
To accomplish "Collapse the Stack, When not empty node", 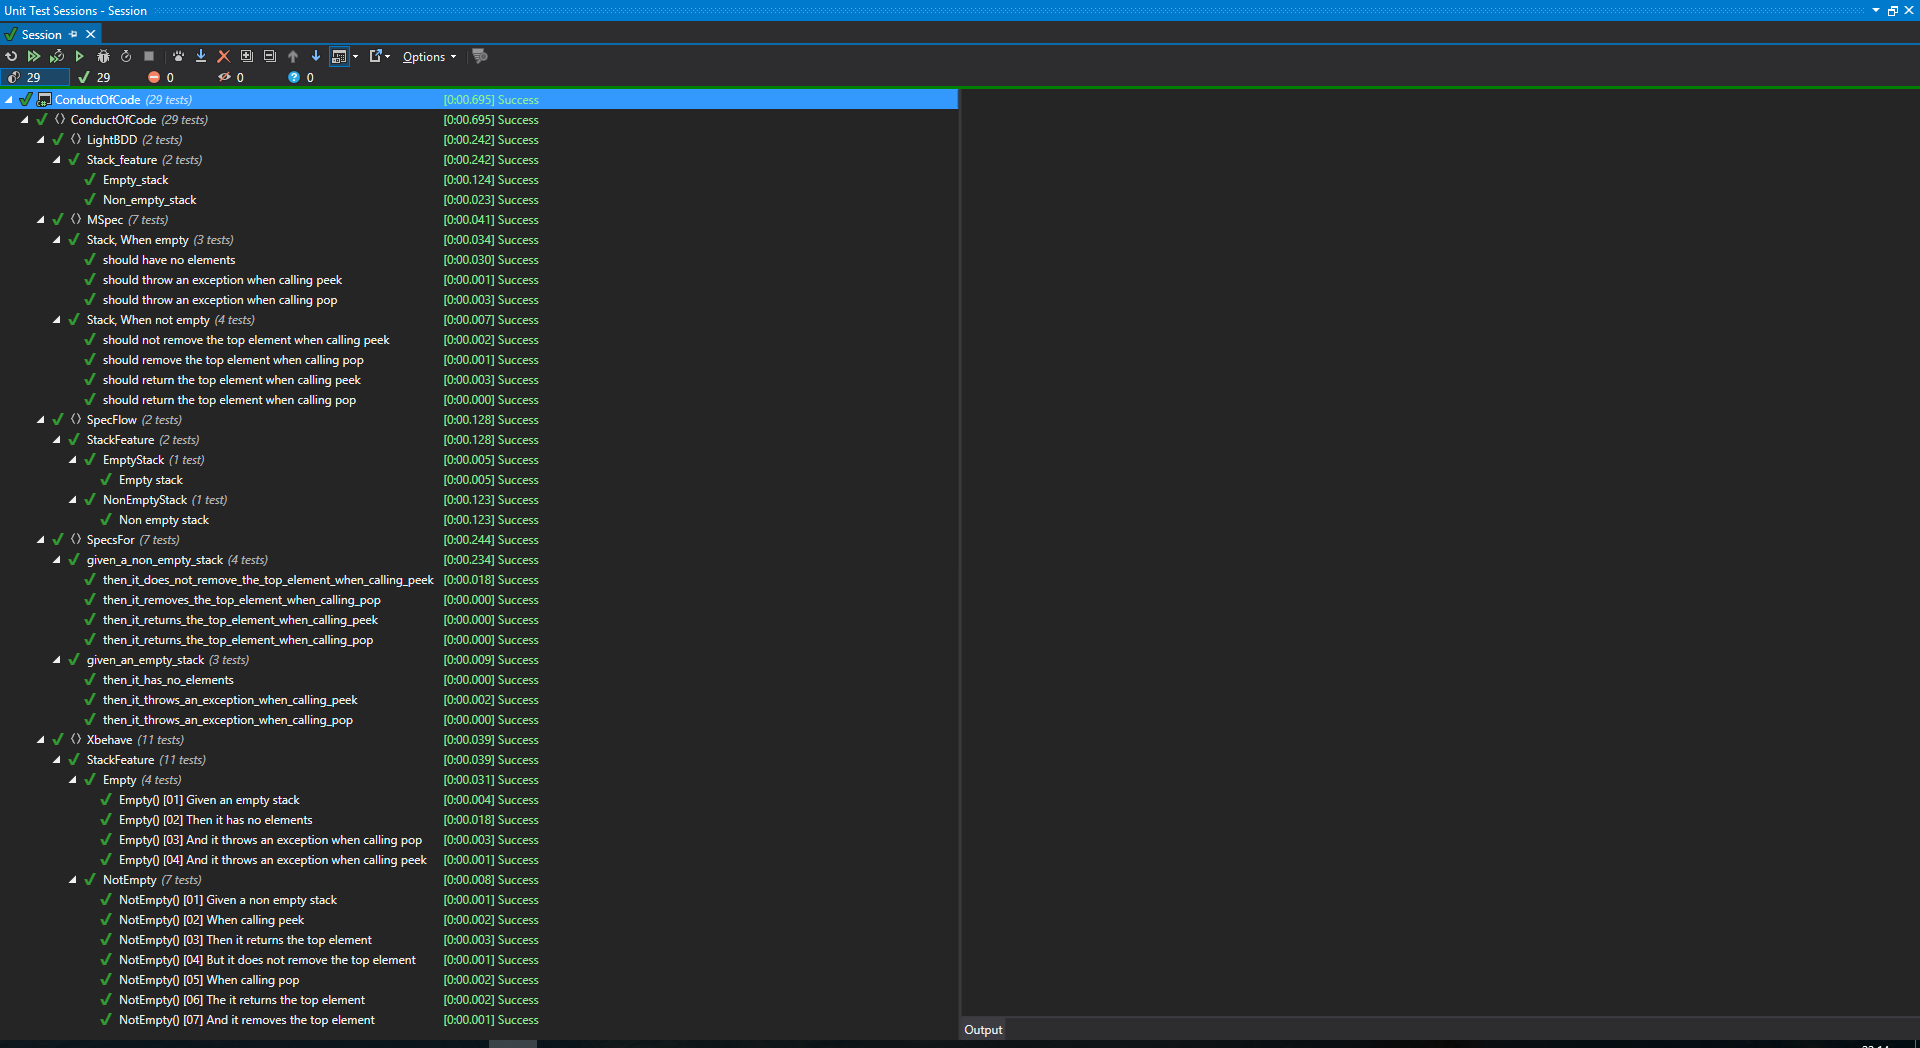I will (57, 320).
